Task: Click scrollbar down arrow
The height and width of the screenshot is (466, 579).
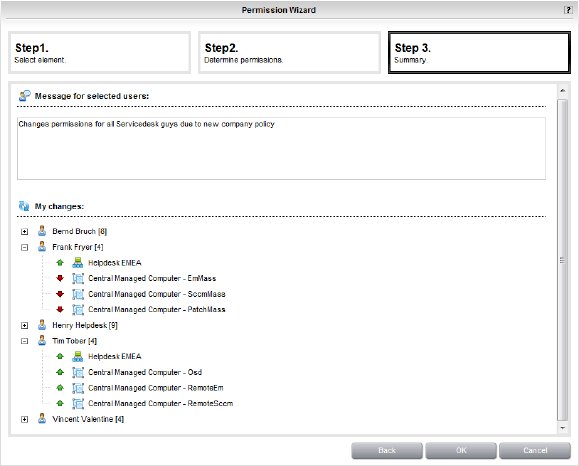Action: (562, 428)
